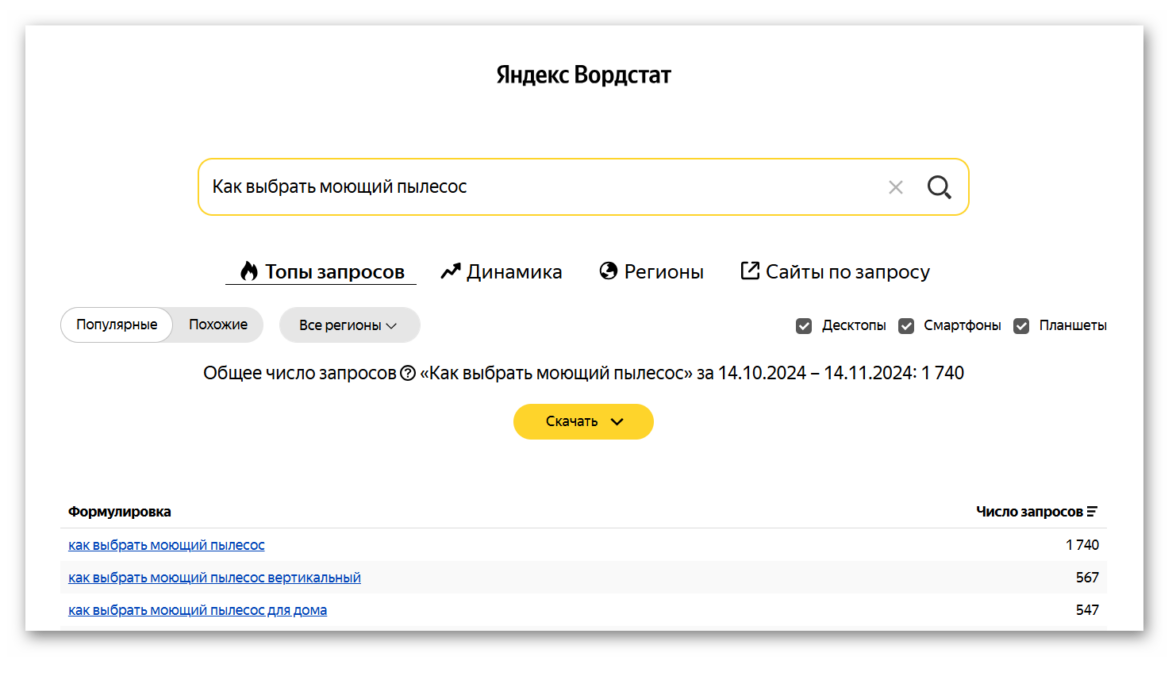Viewport: 1176px width, 676px height.
Task: Clear the search field with X icon
Action: 895,187
